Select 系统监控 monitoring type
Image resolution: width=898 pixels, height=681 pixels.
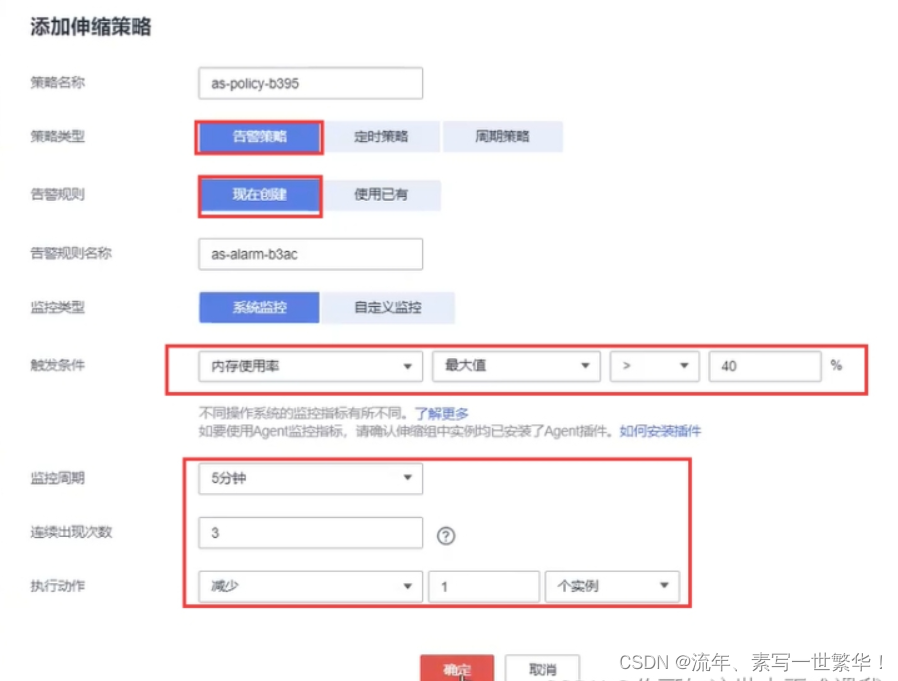click(x=259, y=308)
